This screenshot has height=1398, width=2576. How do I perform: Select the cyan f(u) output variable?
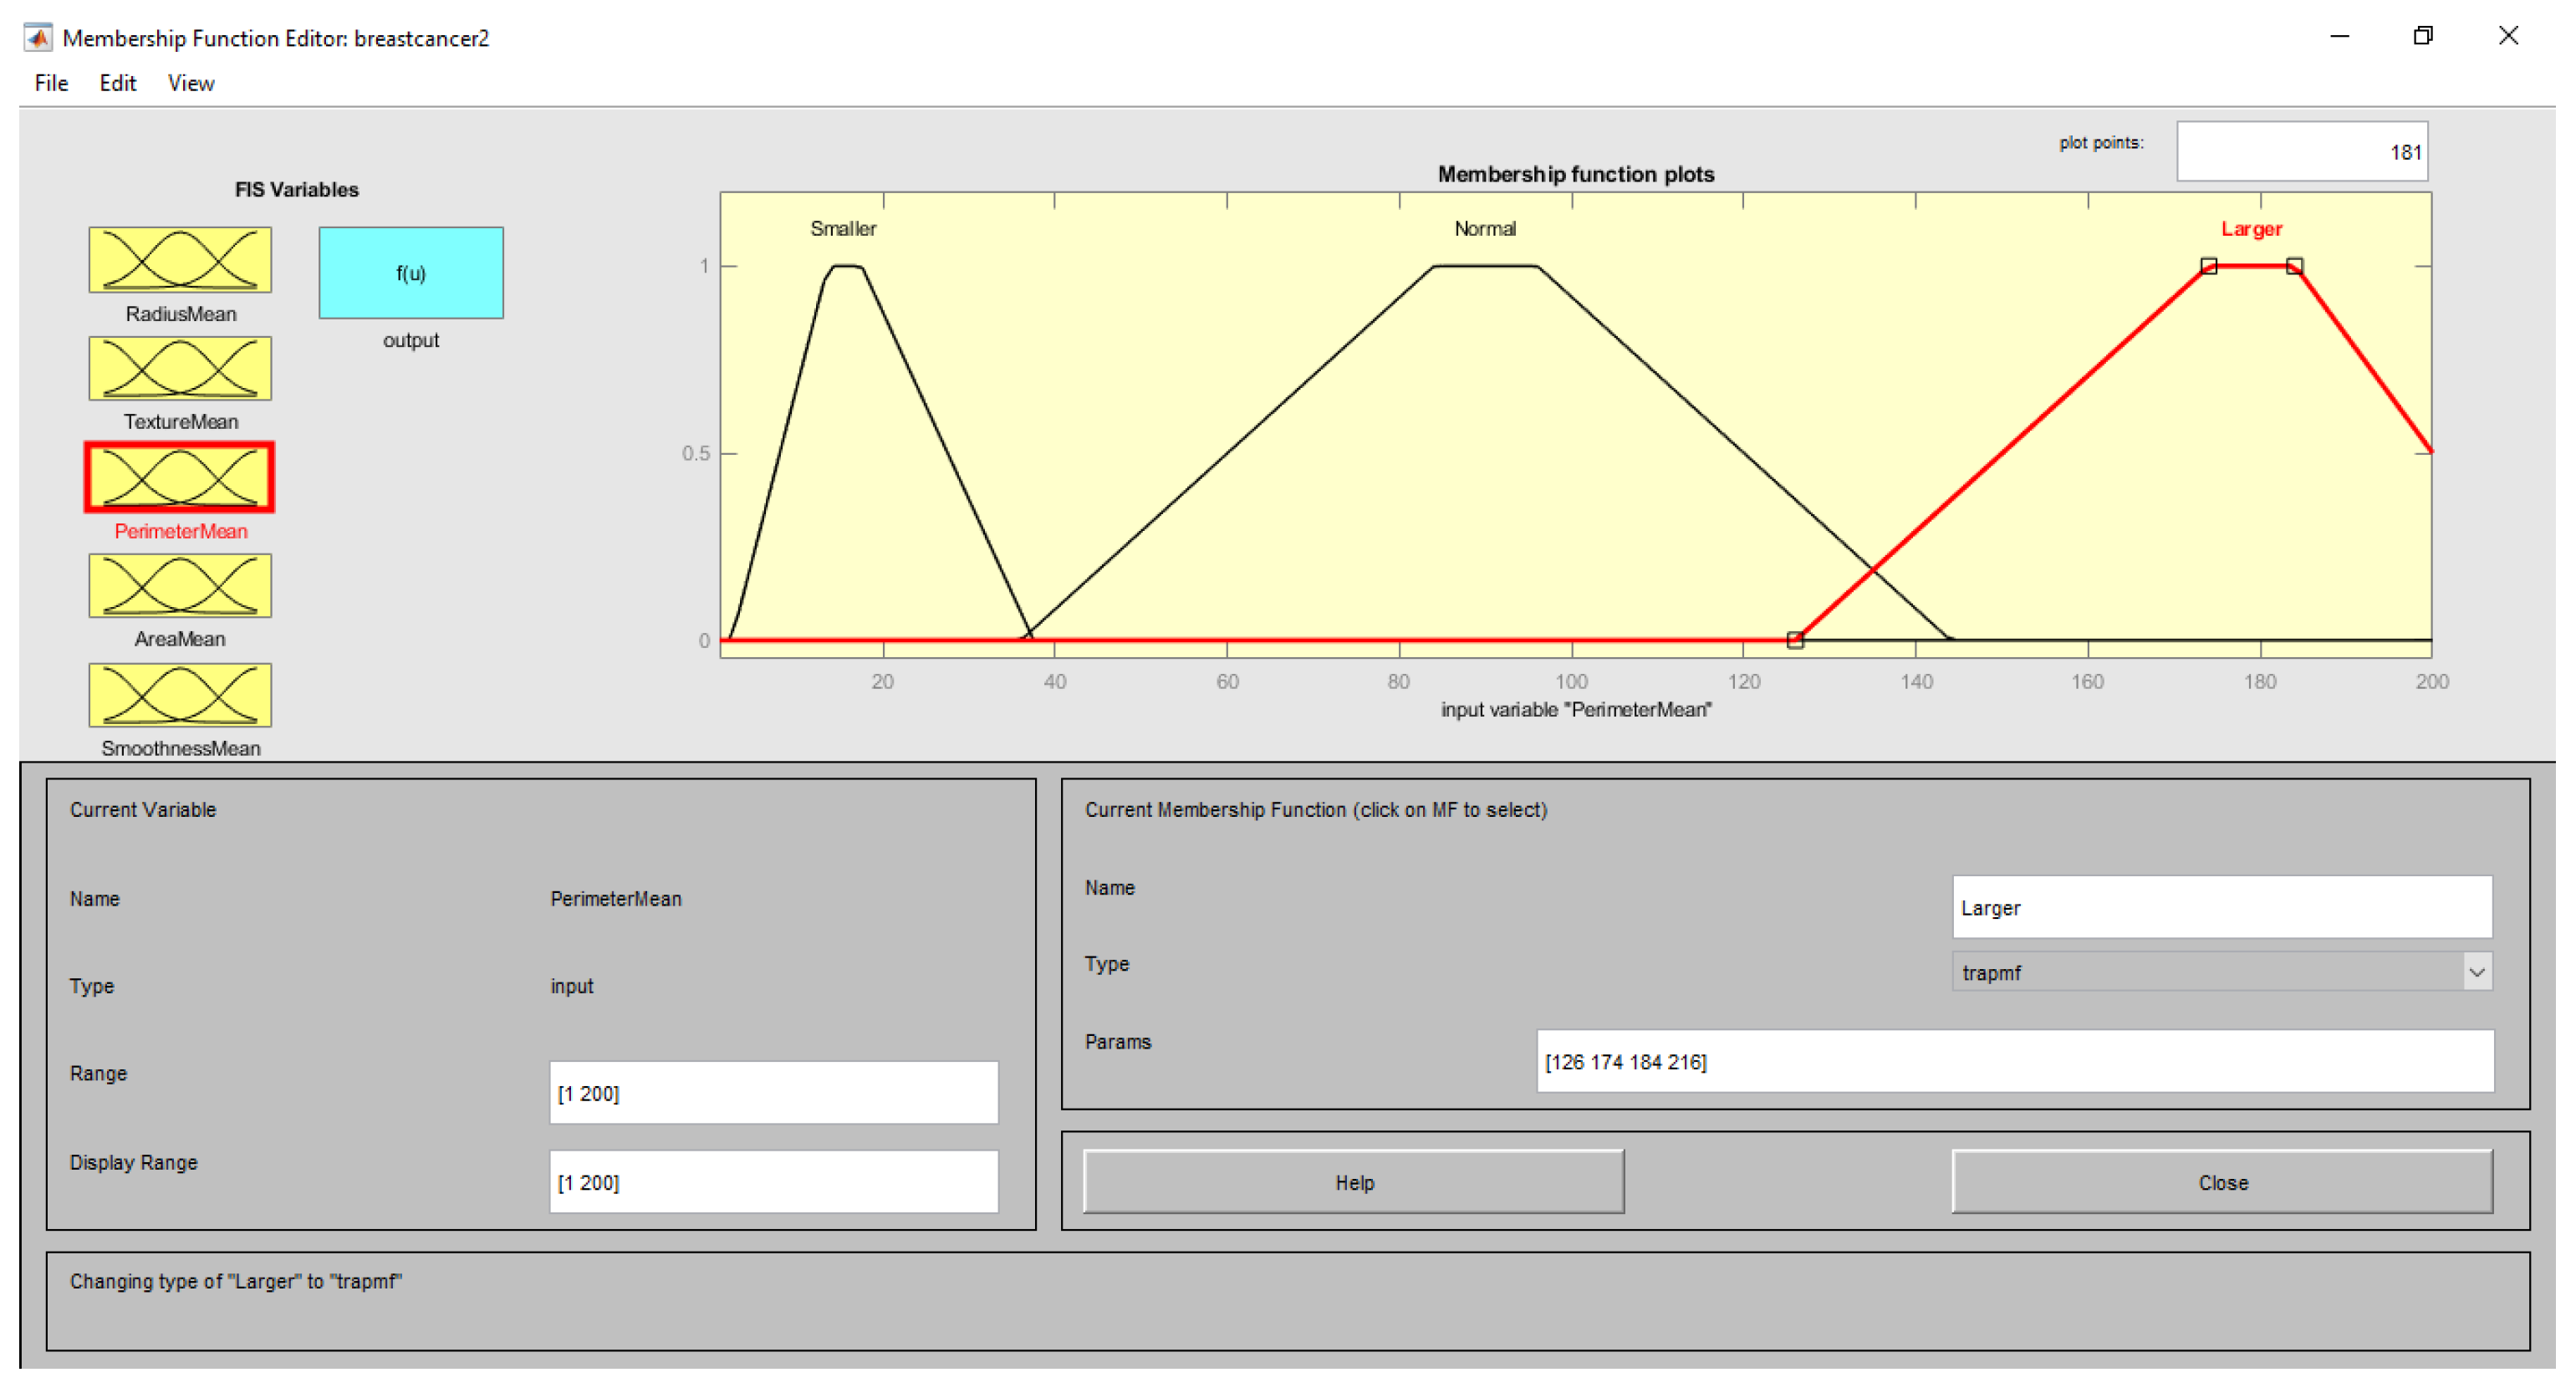click(411, 273)
